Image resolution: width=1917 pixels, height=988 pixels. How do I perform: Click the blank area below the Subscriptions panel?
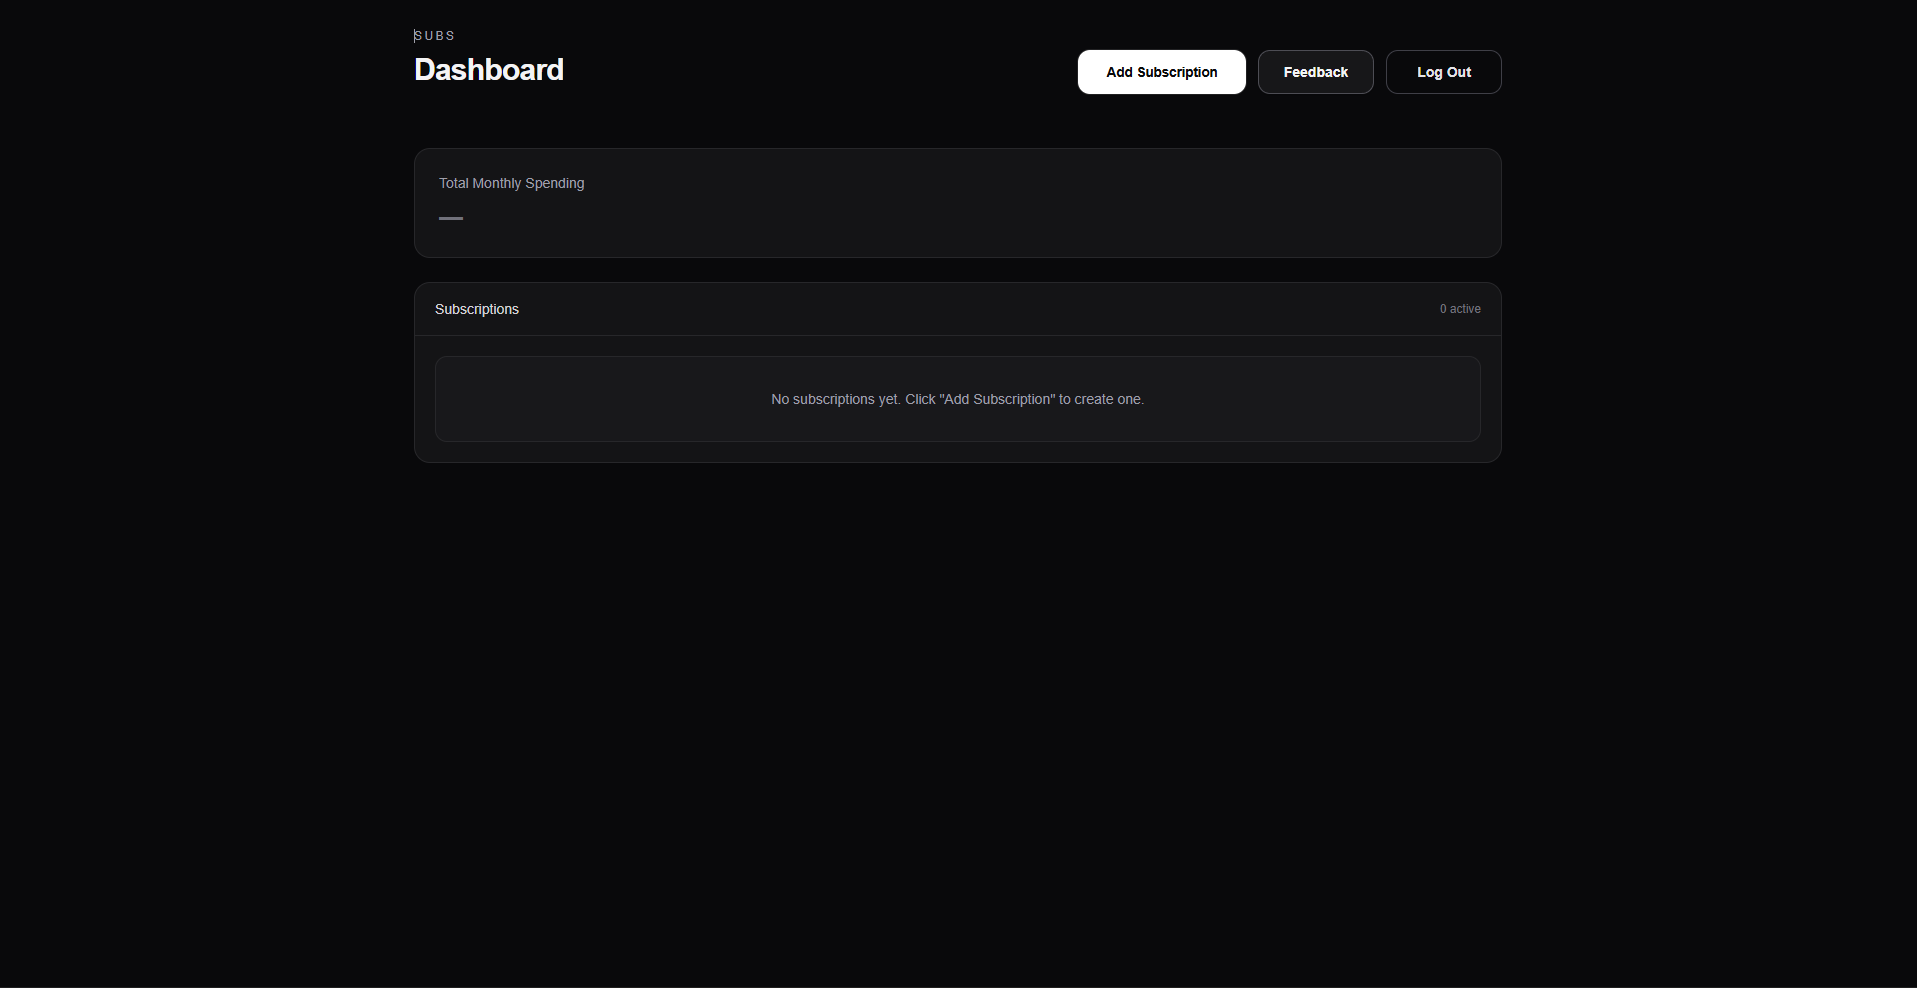[x=957, y=650]
